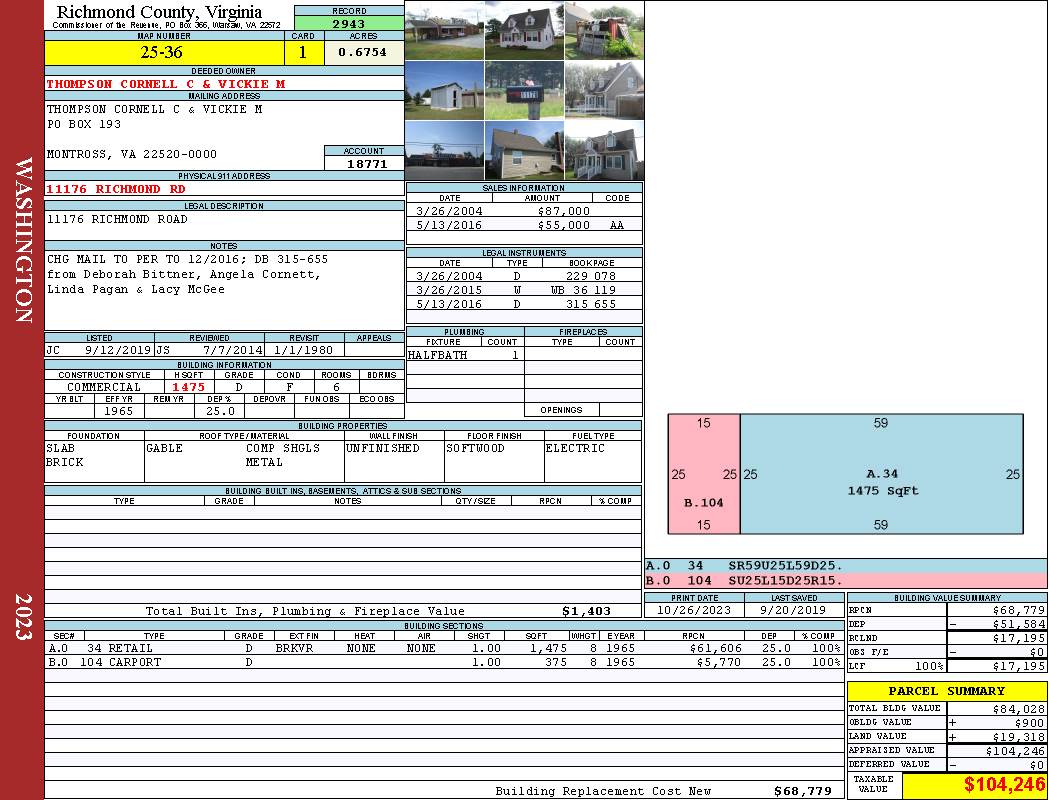
Task: Open the white house with red shutters photo
Action: pyautogui.click(x=524, y=30)
